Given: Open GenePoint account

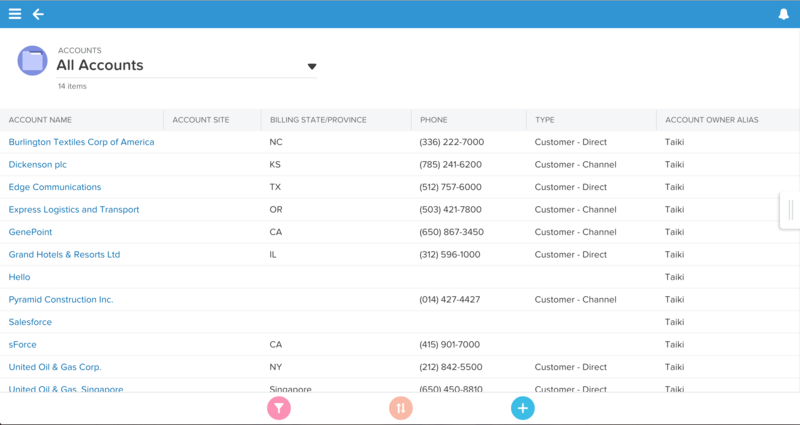Looking at the screenshot, I should click(31, 232).
